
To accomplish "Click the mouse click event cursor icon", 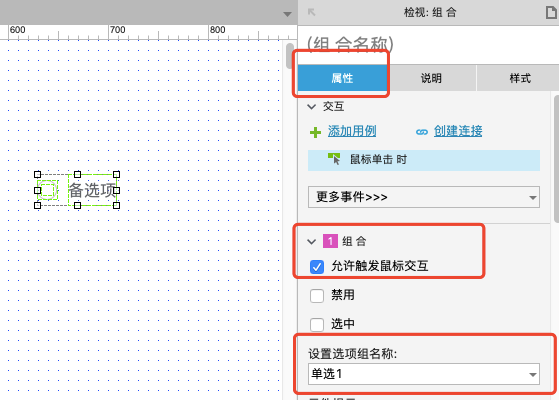I will (x=334, y=159).
